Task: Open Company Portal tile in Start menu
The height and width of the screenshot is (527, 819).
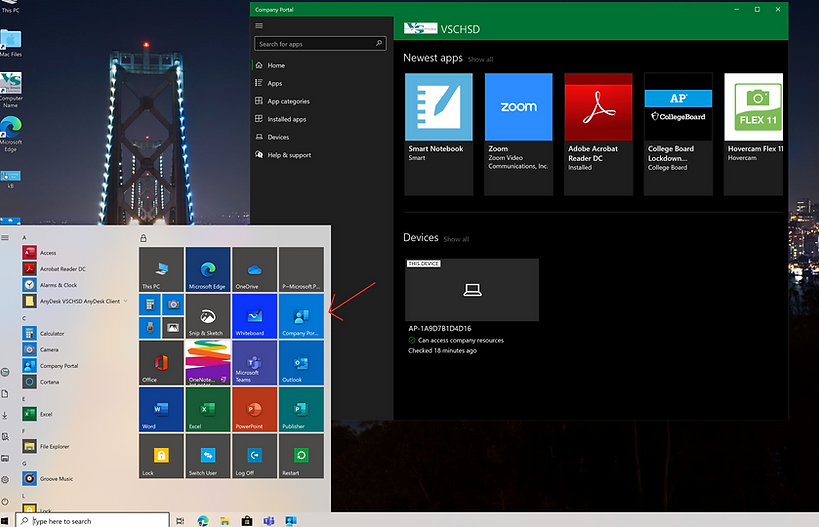Action: [301, 316]
